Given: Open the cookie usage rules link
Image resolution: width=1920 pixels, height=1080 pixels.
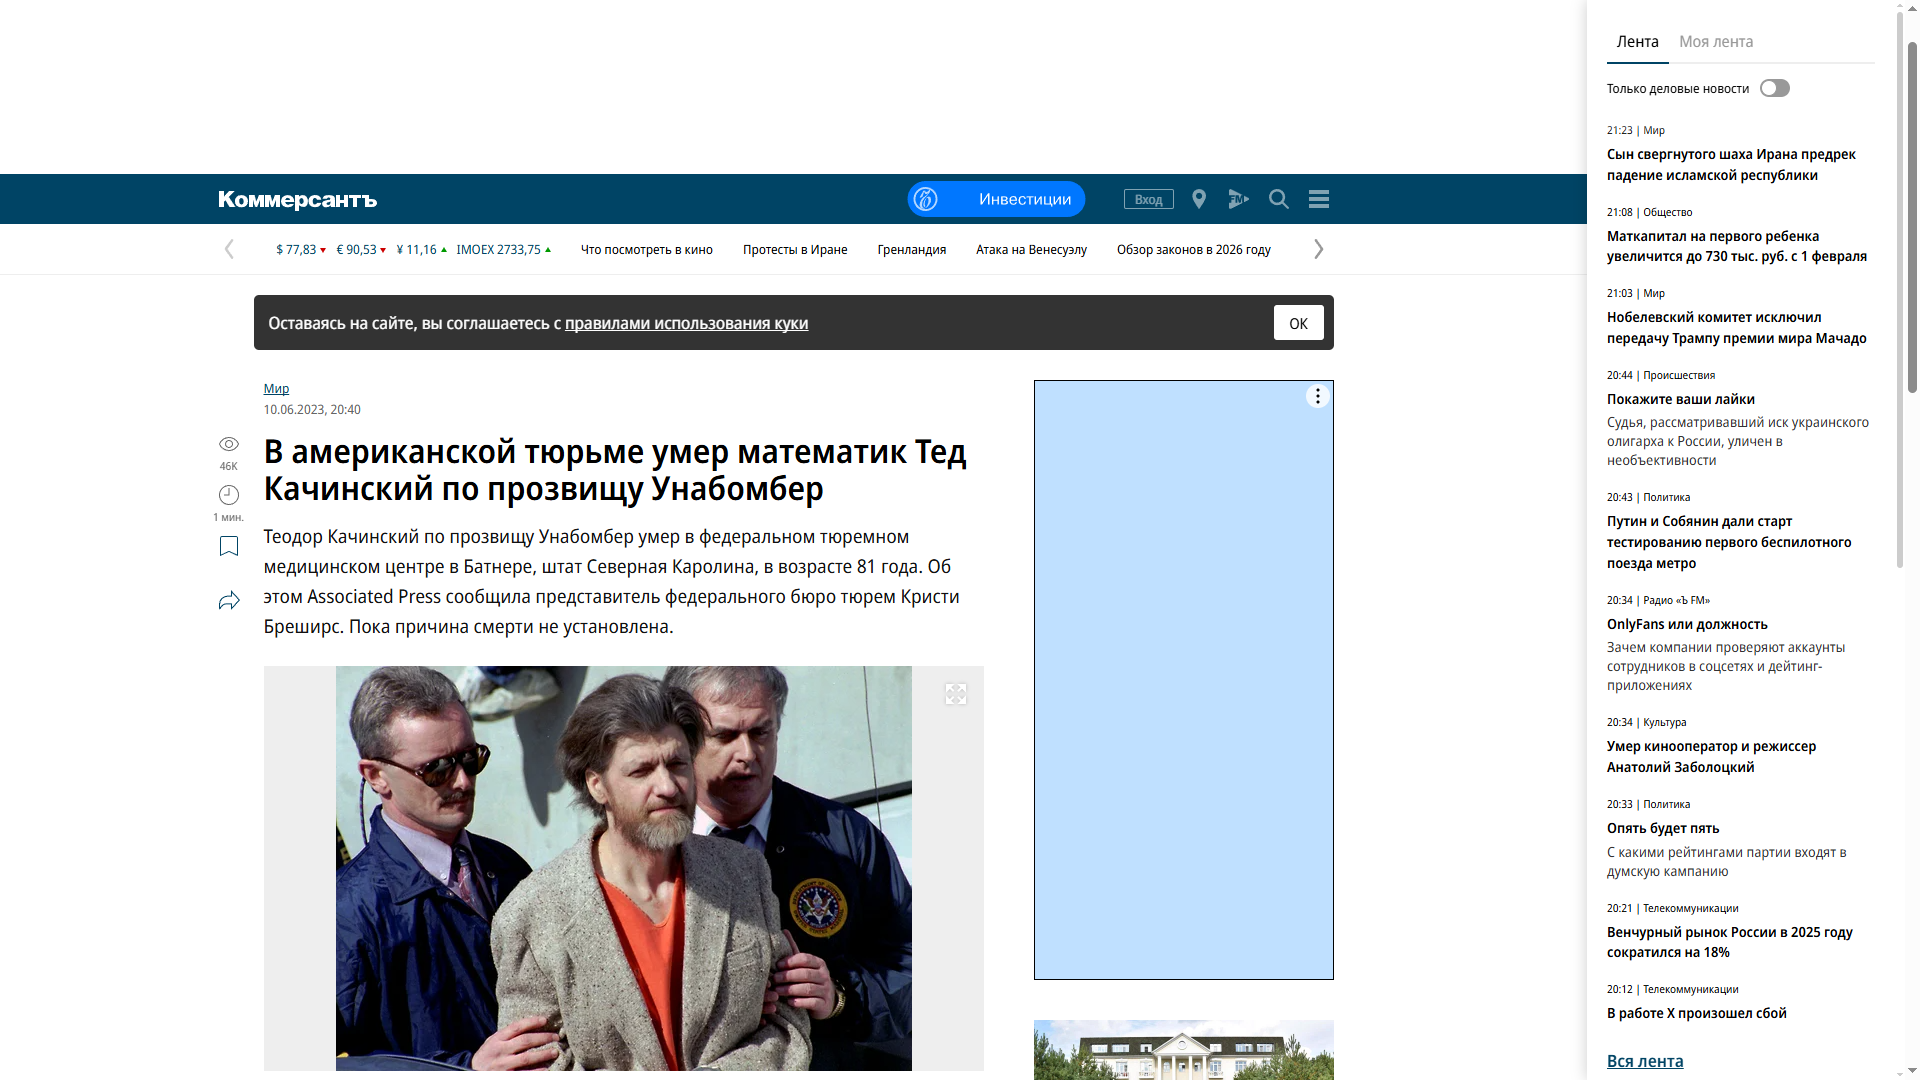Looking at the screenshot, I should click(x=686, y=323).
